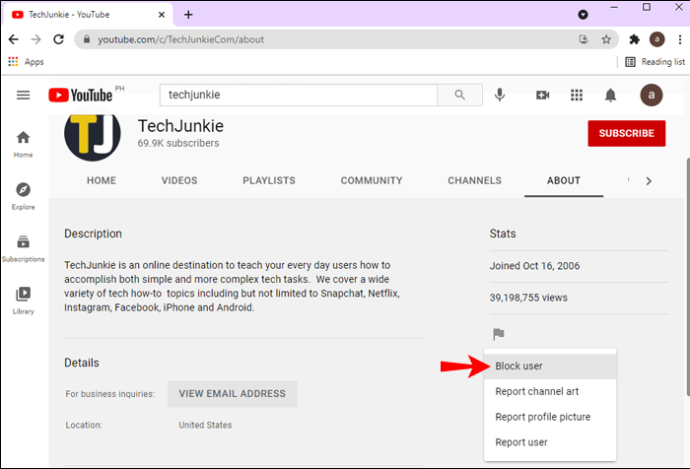Click the YouTube logo
Viewport: 690px width, 469px height.
coord(81,95)
